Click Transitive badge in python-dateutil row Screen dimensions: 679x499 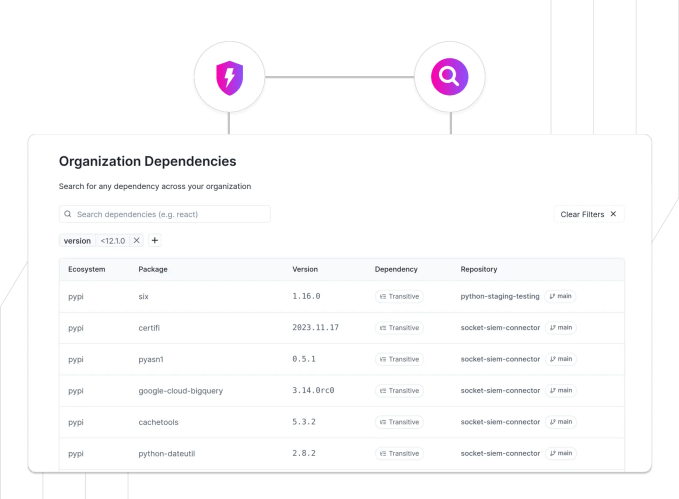[399, 453]
